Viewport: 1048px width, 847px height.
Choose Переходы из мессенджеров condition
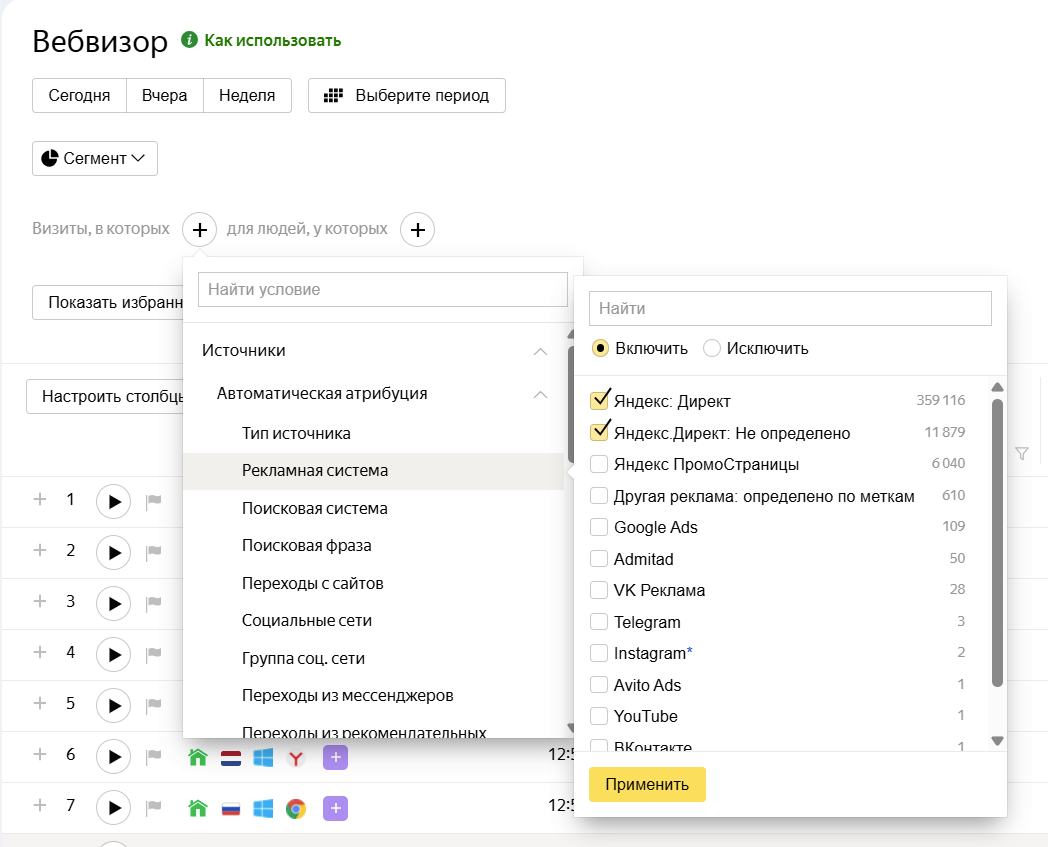click(348, 695)
